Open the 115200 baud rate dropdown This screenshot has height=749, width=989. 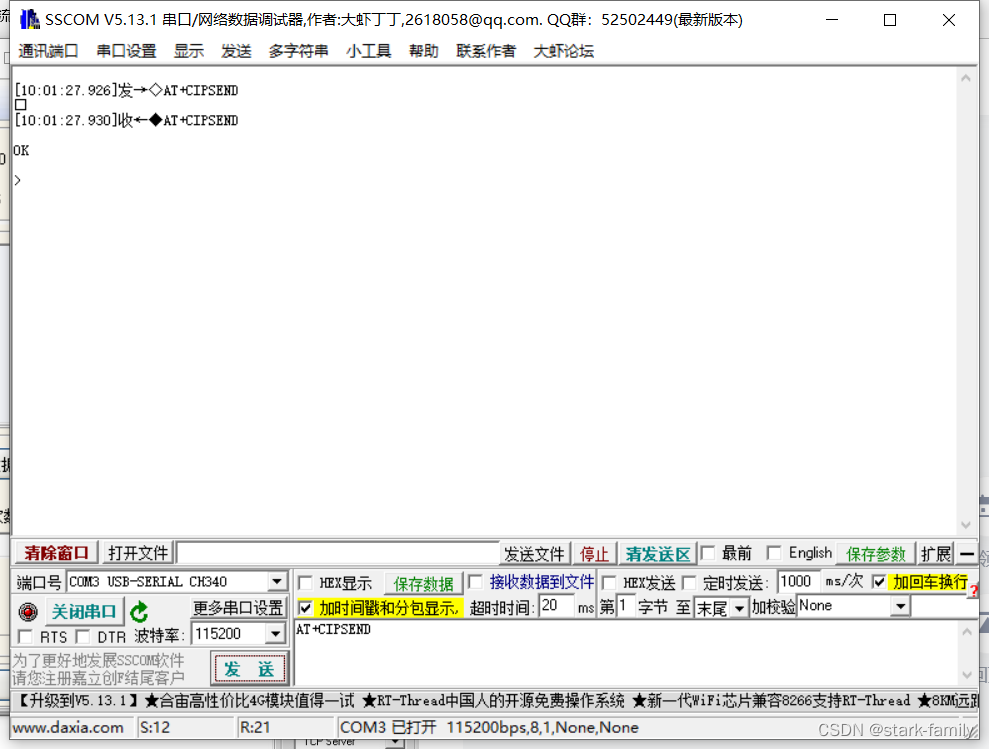pos(277,632)
